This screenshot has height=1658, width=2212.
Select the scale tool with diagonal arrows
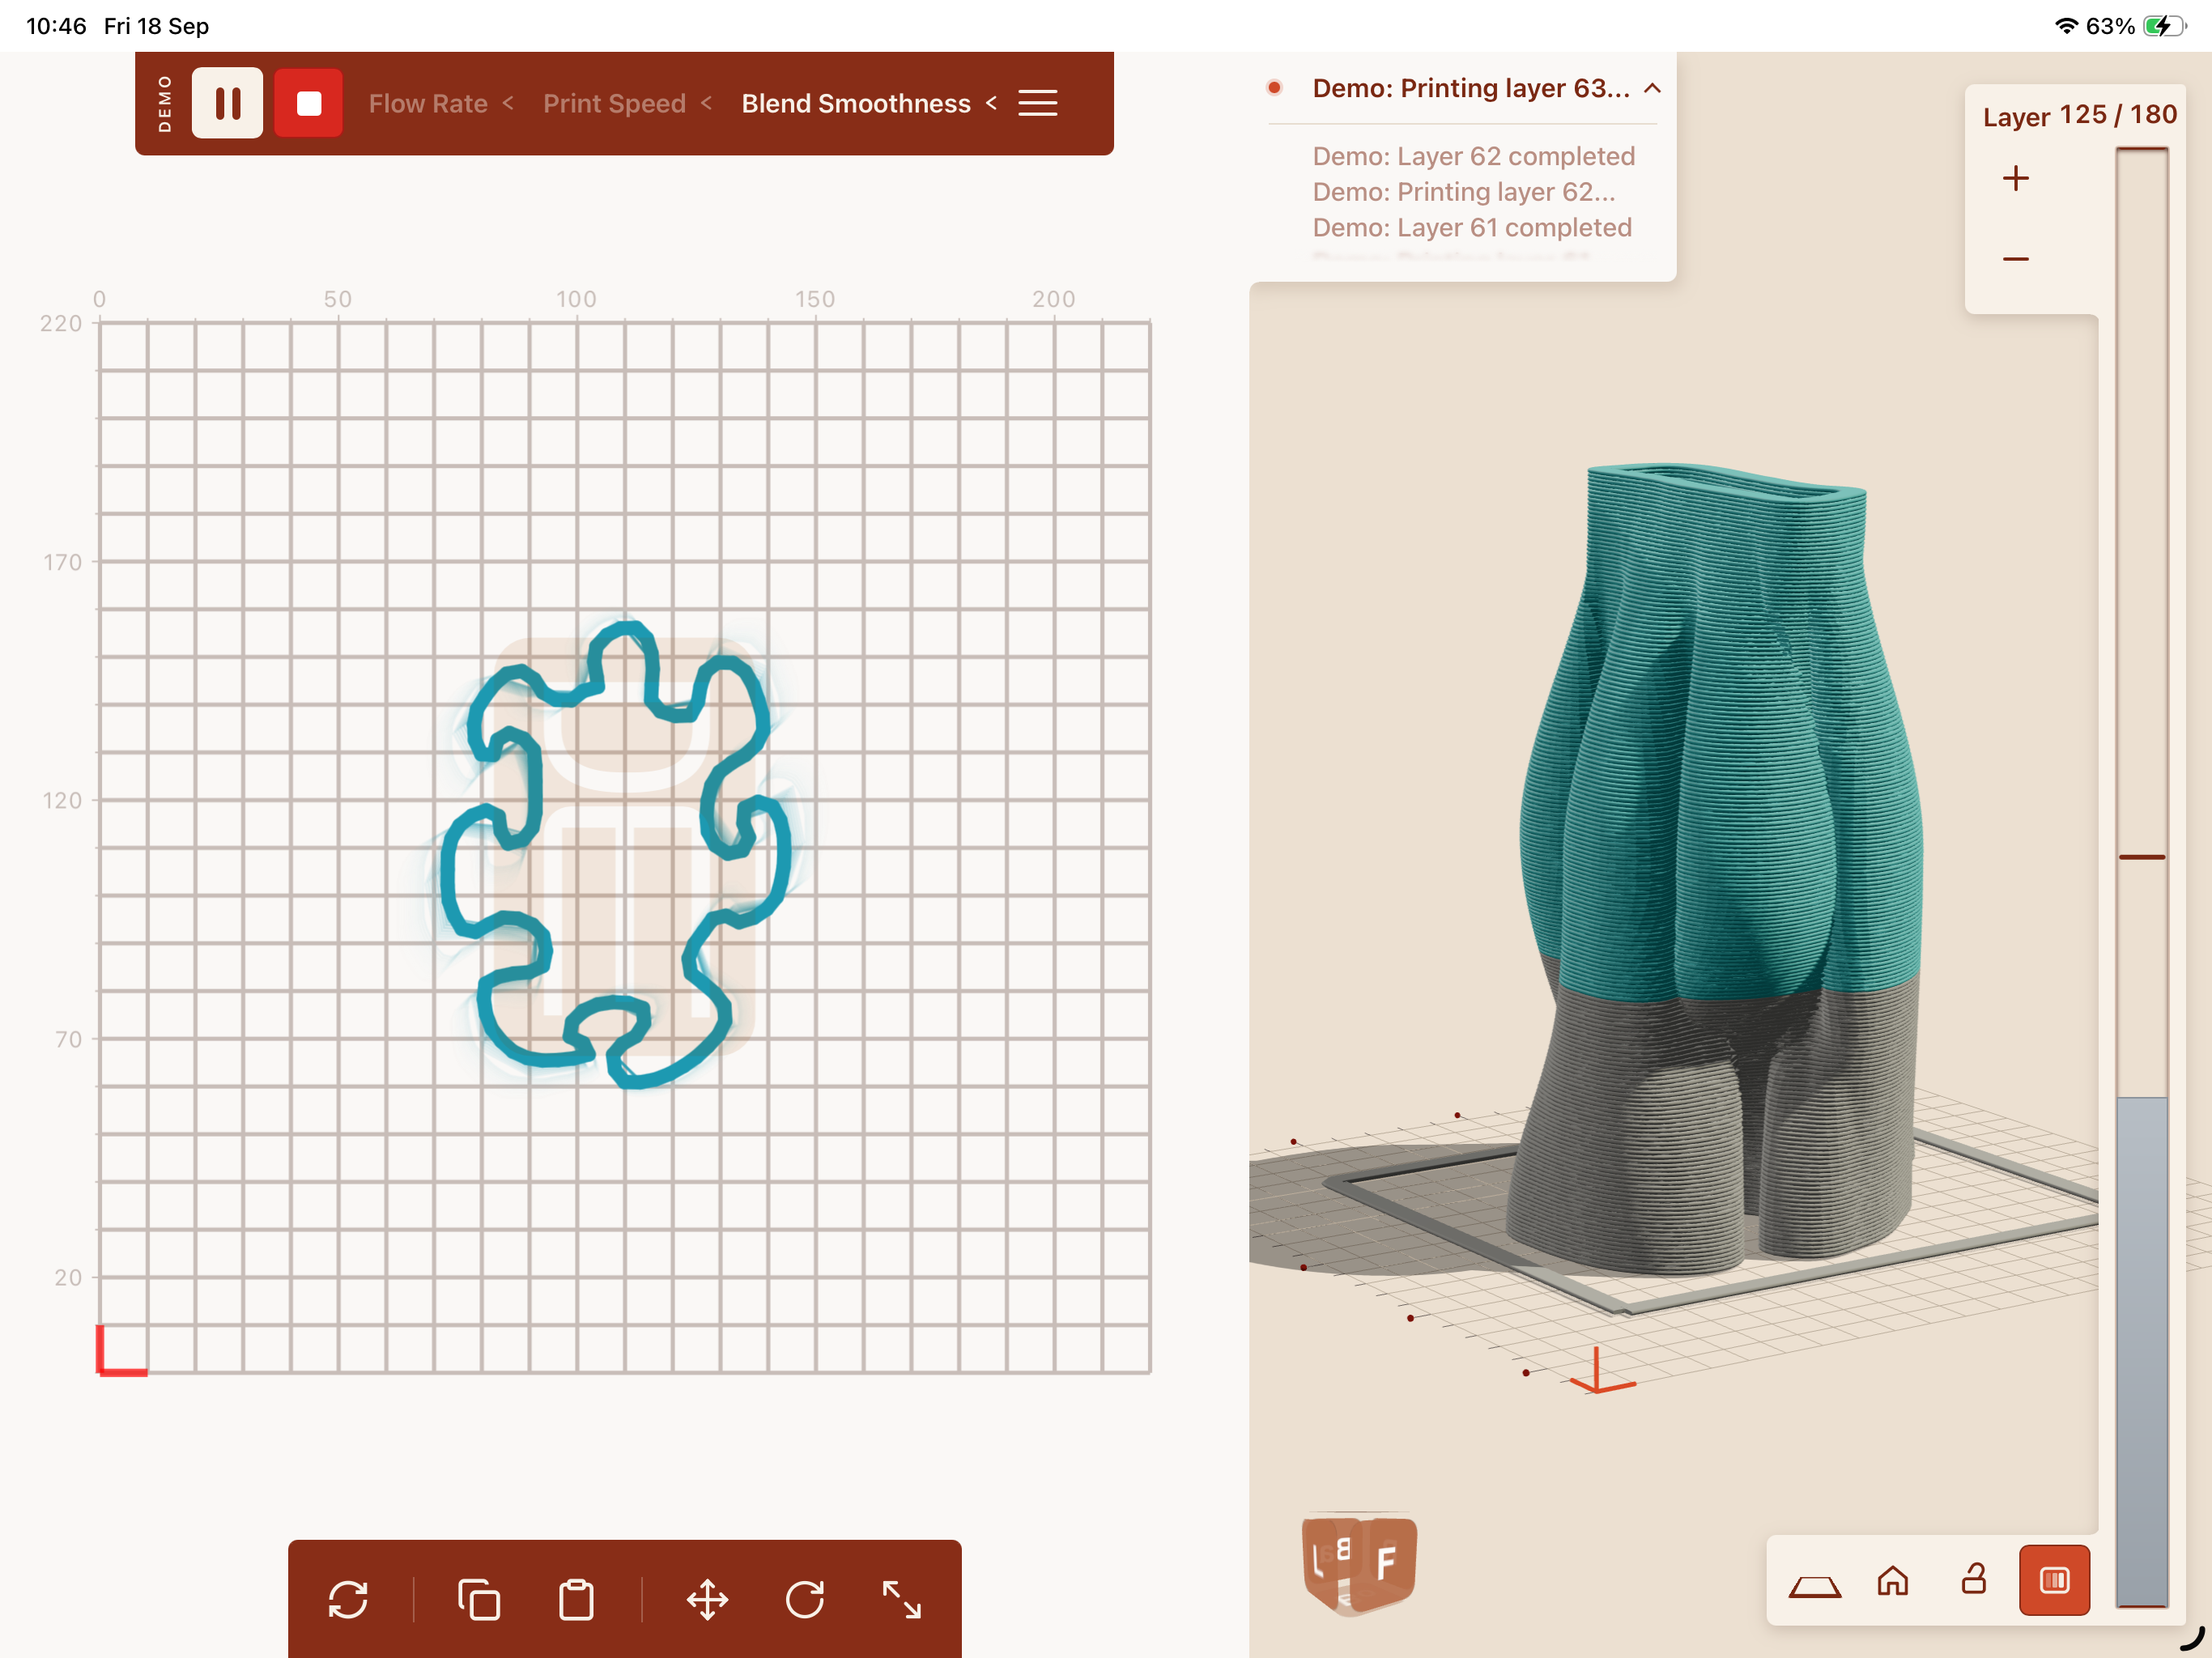(x=902, y=1599)
